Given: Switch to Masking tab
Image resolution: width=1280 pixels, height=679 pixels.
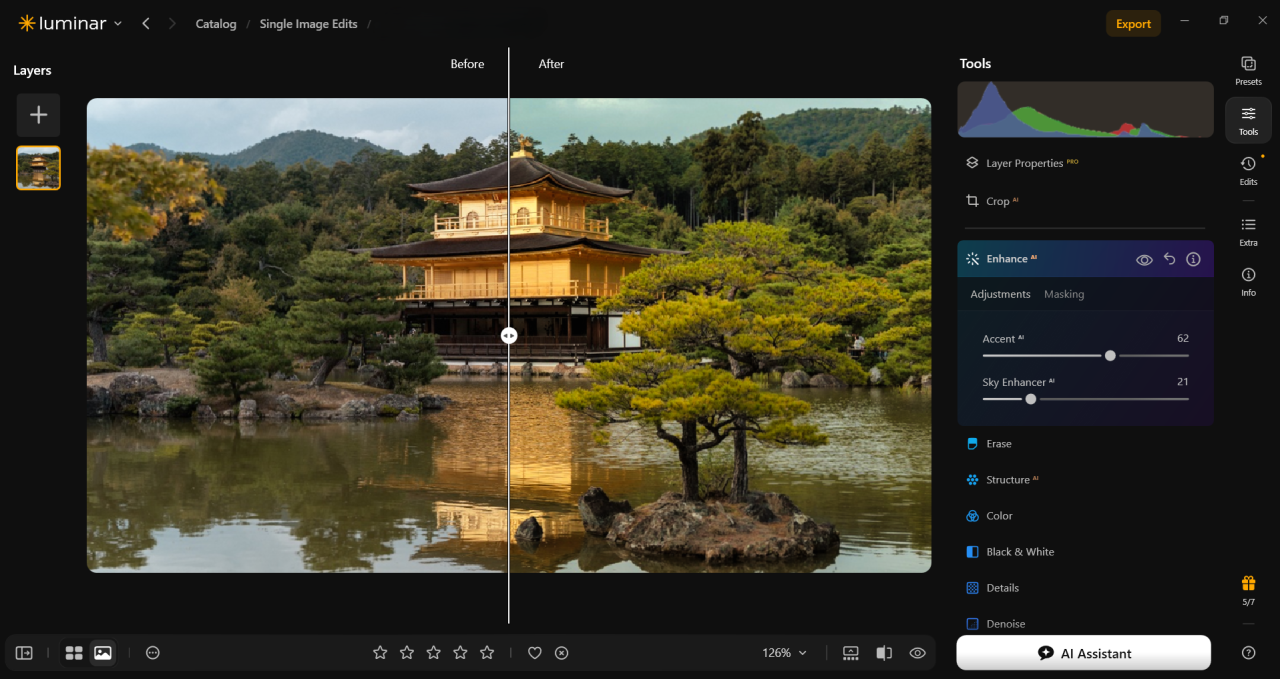Looking at the screenshot, I should [1064, 294].
